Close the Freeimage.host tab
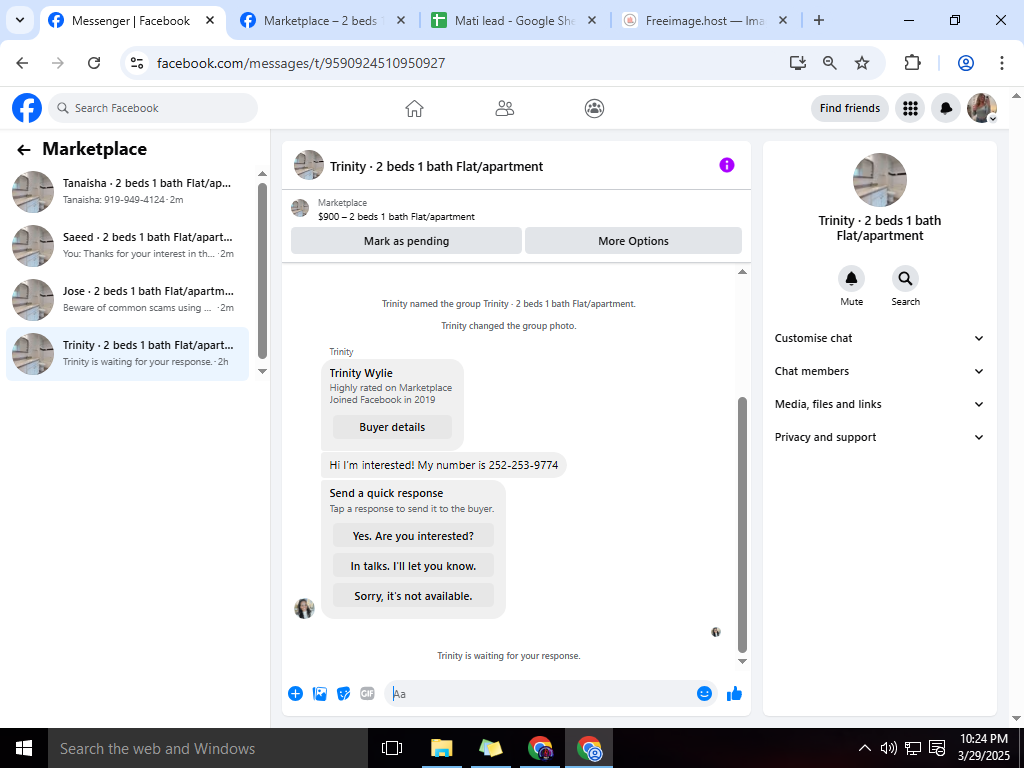This screenshot has width=1024, height=768. pos(783,20)
